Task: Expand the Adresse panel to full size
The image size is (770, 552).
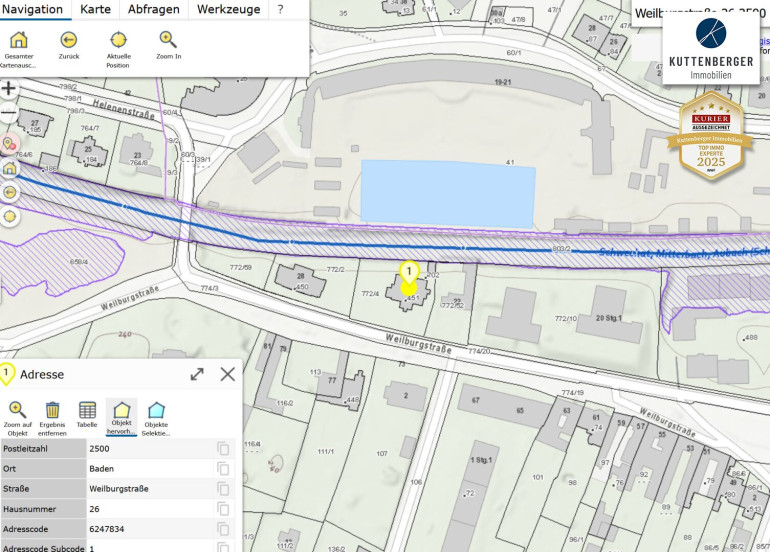Action: [197, 374]
